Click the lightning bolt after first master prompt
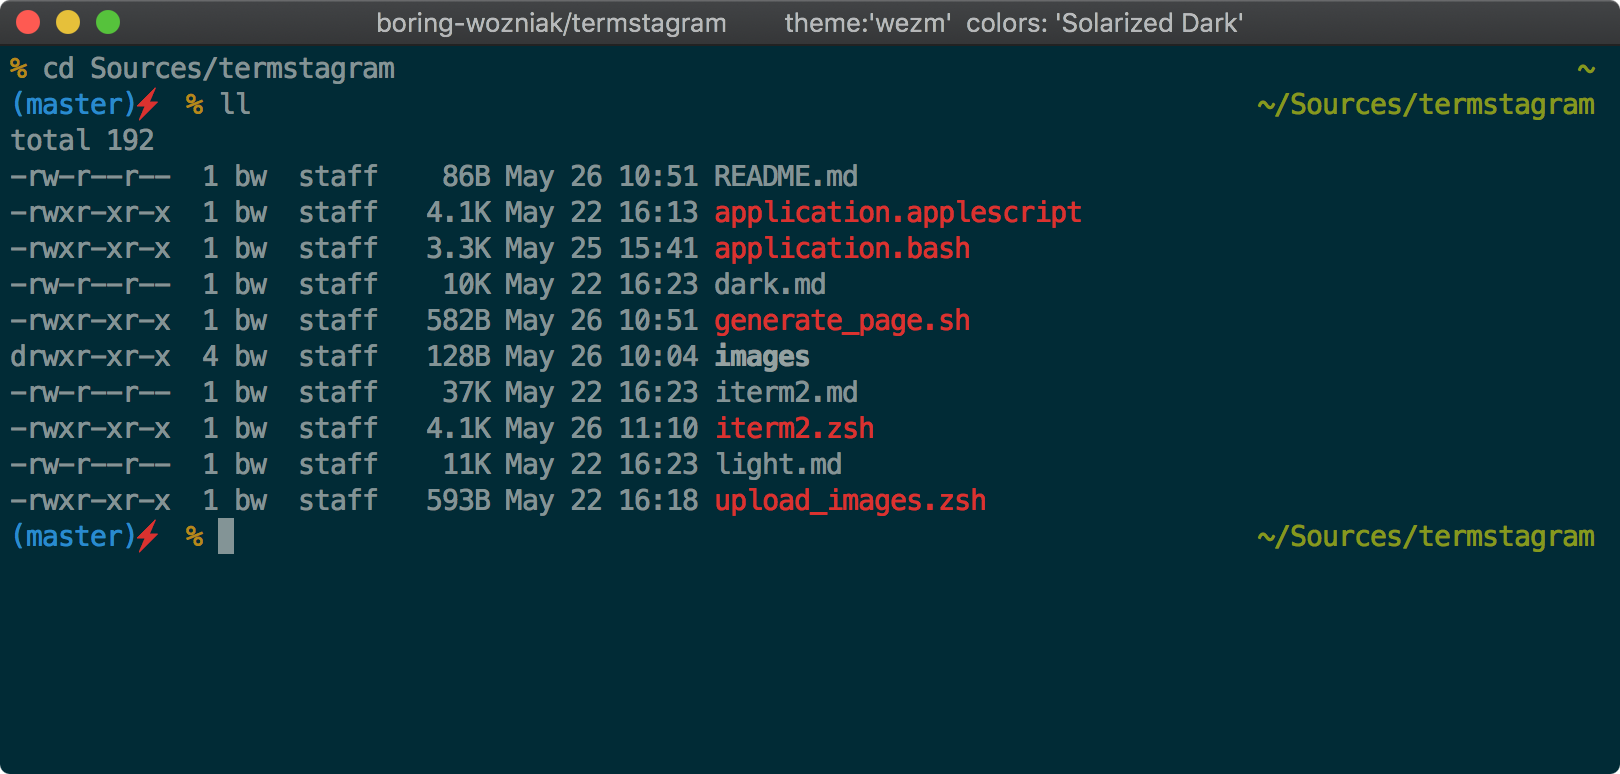The image size is (1620, 774). click(x=148, y=104)
